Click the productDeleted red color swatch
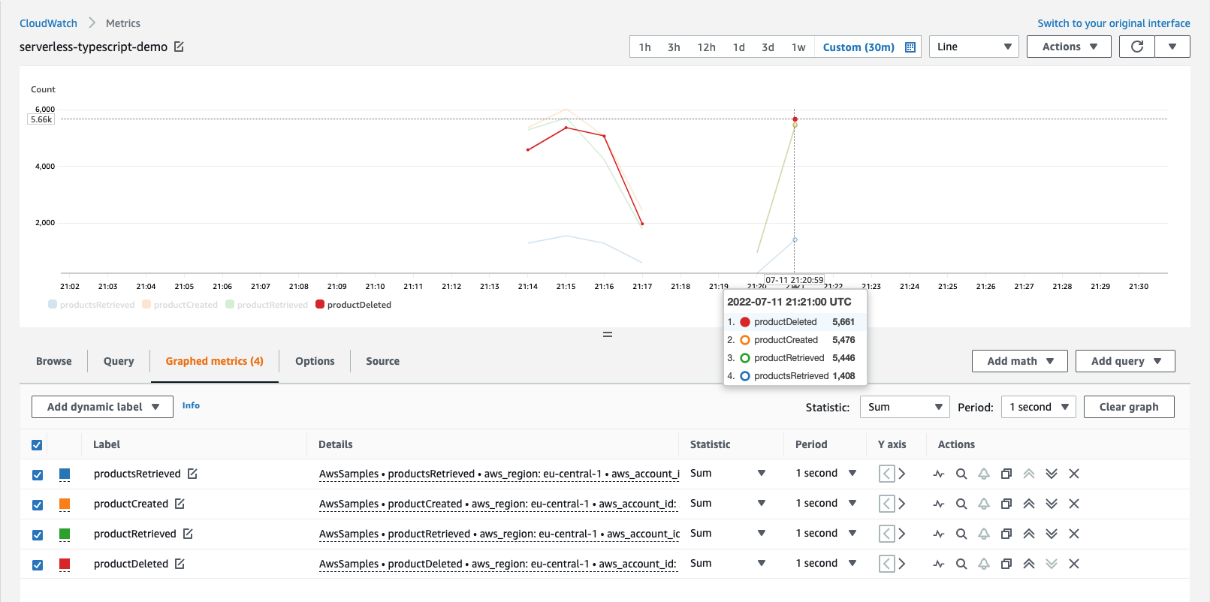This screenshot has width=1210, height=602. click(65, 564)
